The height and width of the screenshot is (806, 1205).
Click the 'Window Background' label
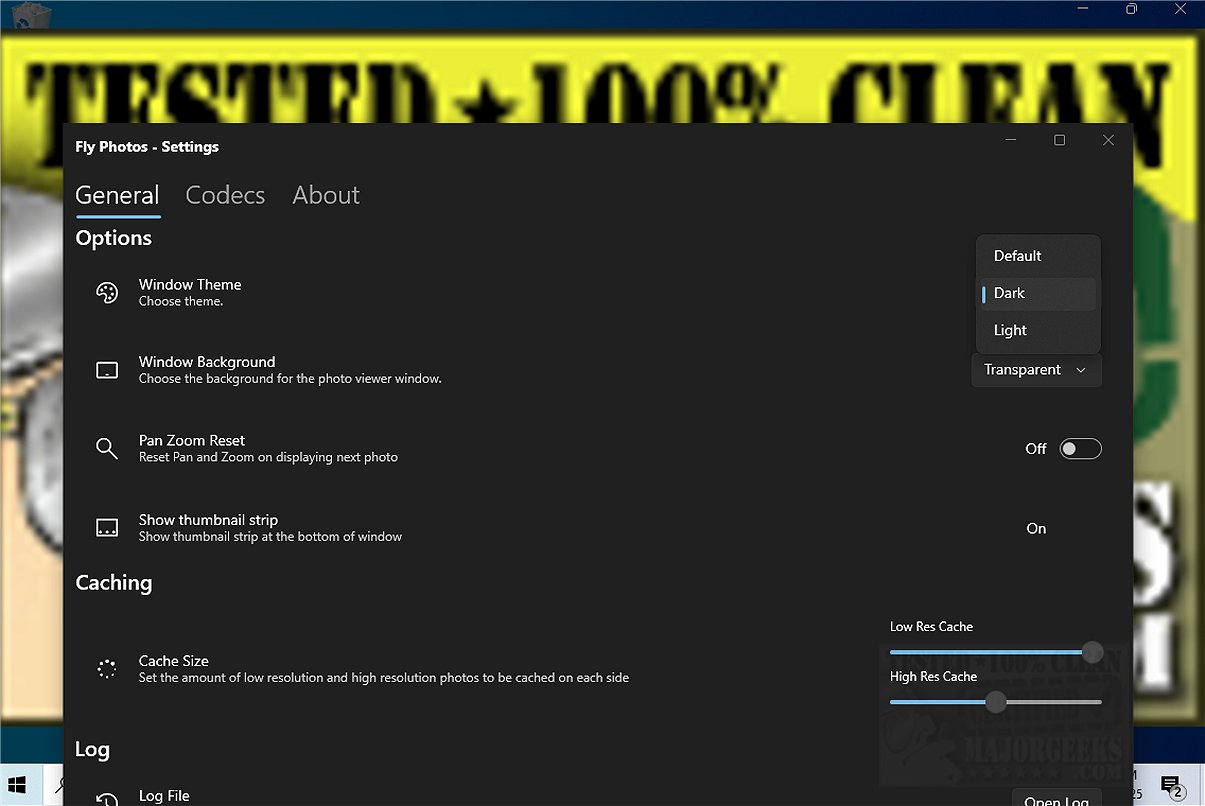pos(207,362)
